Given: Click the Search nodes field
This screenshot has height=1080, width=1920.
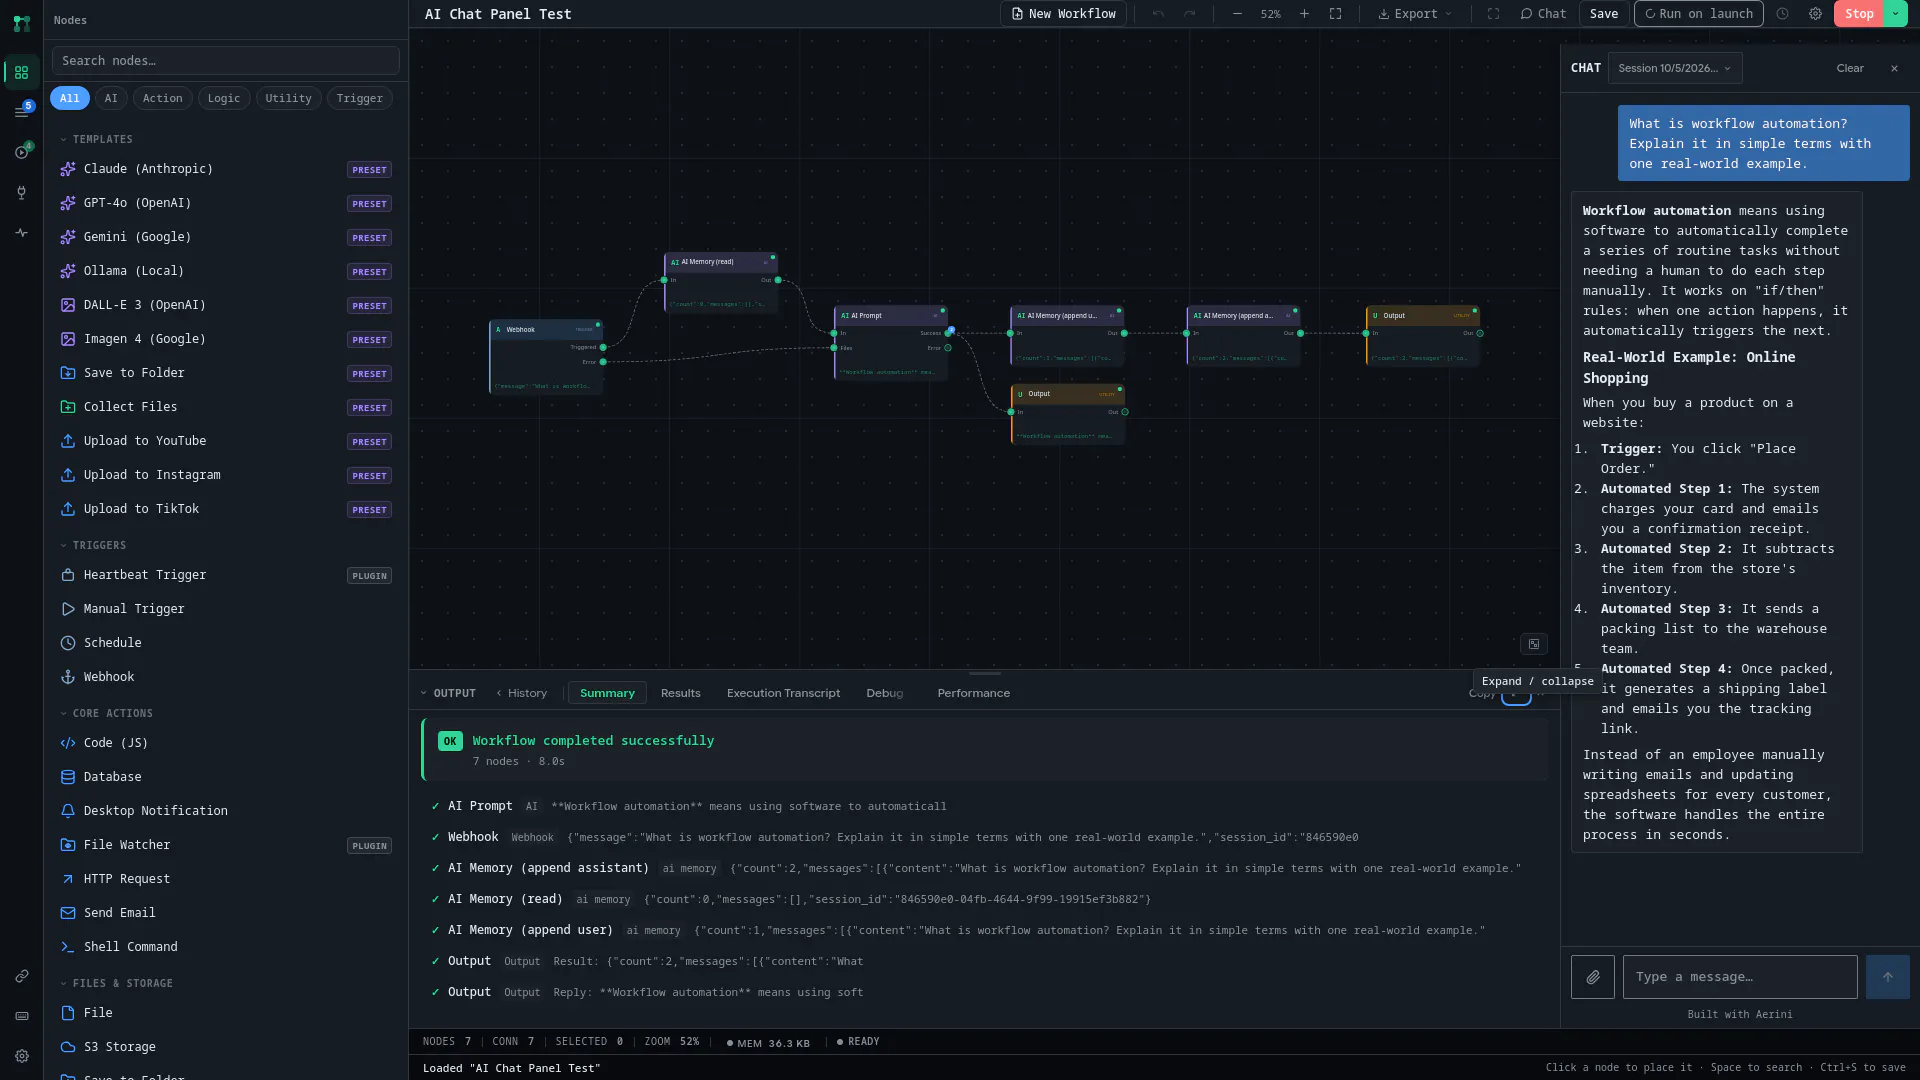Looking at the screenshot, I should pyautogui.click(x=226, y=61).
